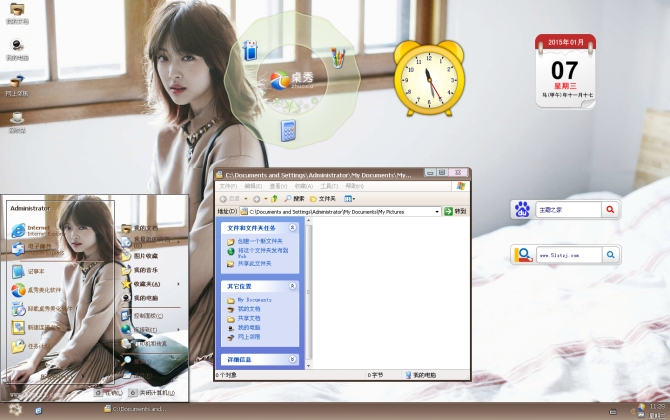Click the 网上邻居 link in 其它位置

click(x=249, y=337)
